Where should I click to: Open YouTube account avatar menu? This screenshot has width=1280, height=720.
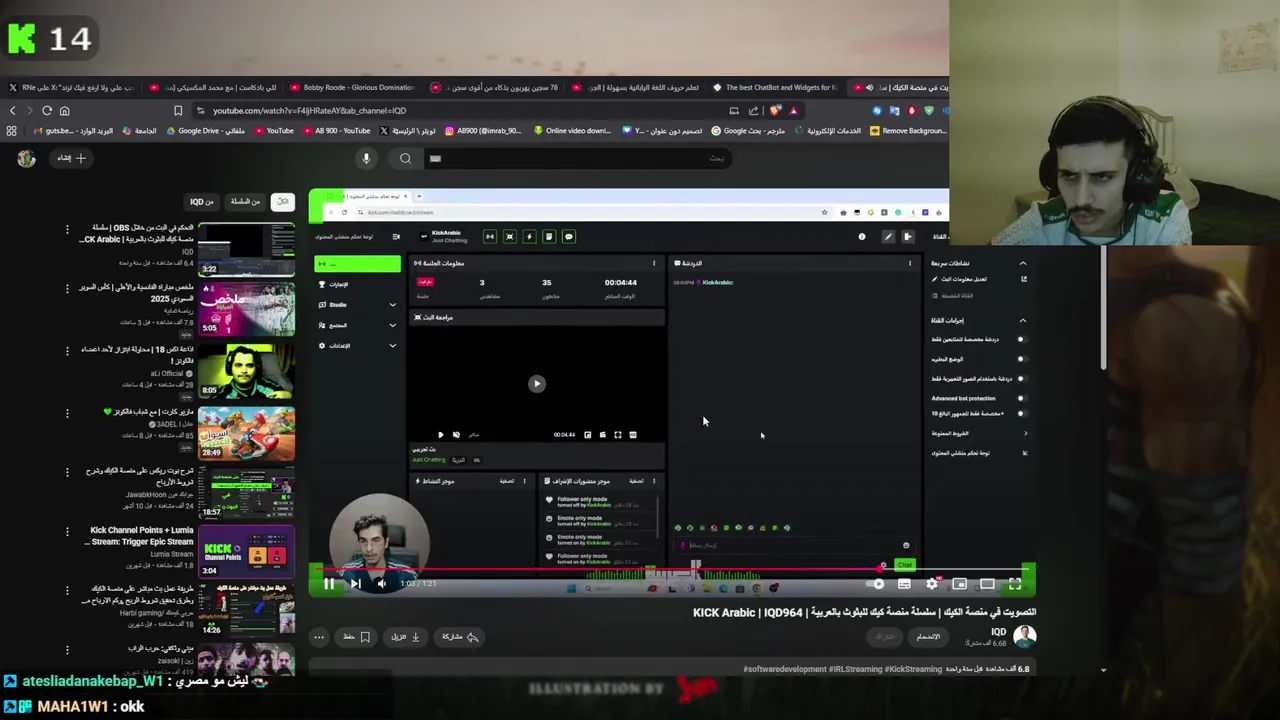pos(26,158)
